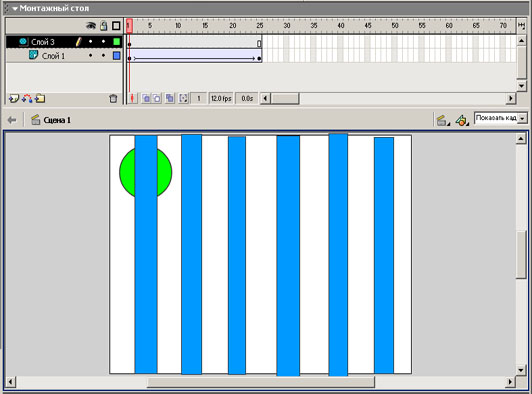Image resolution: width=532 pixels, height=394 pixels.
Task: Click the 12.0 fps frame rate field
Action: coord(221,98)
